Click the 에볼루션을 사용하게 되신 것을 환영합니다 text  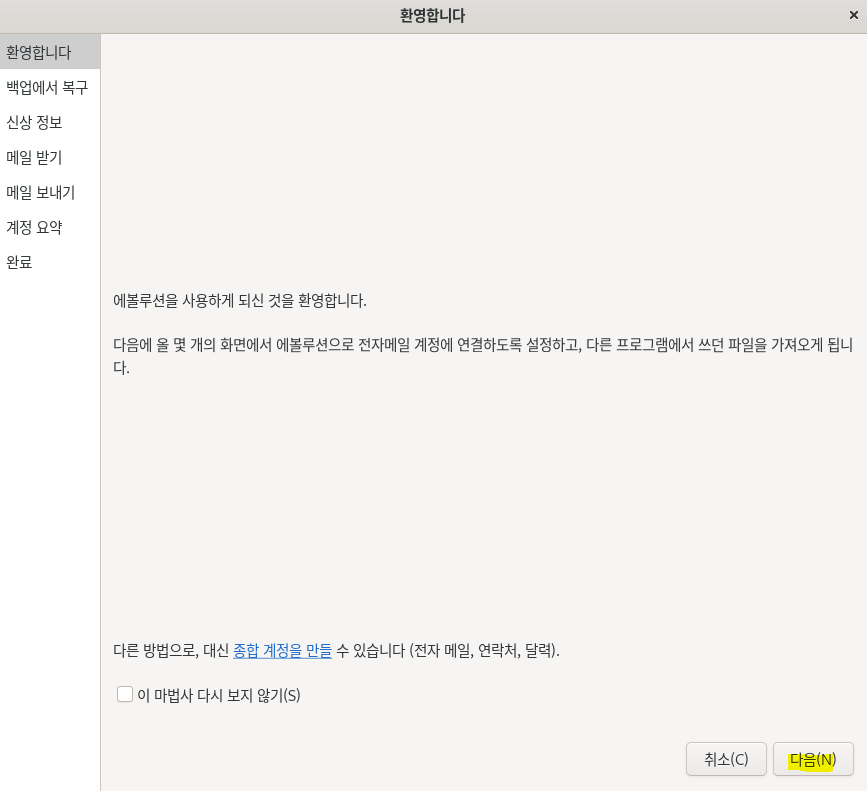coord(239,301)
